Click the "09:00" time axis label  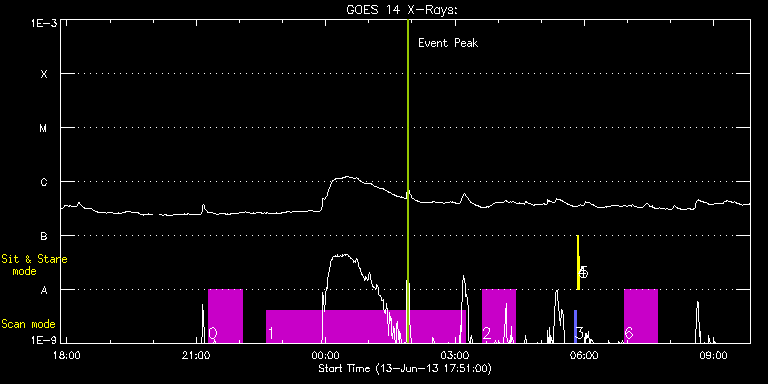[x=714, y=355]
